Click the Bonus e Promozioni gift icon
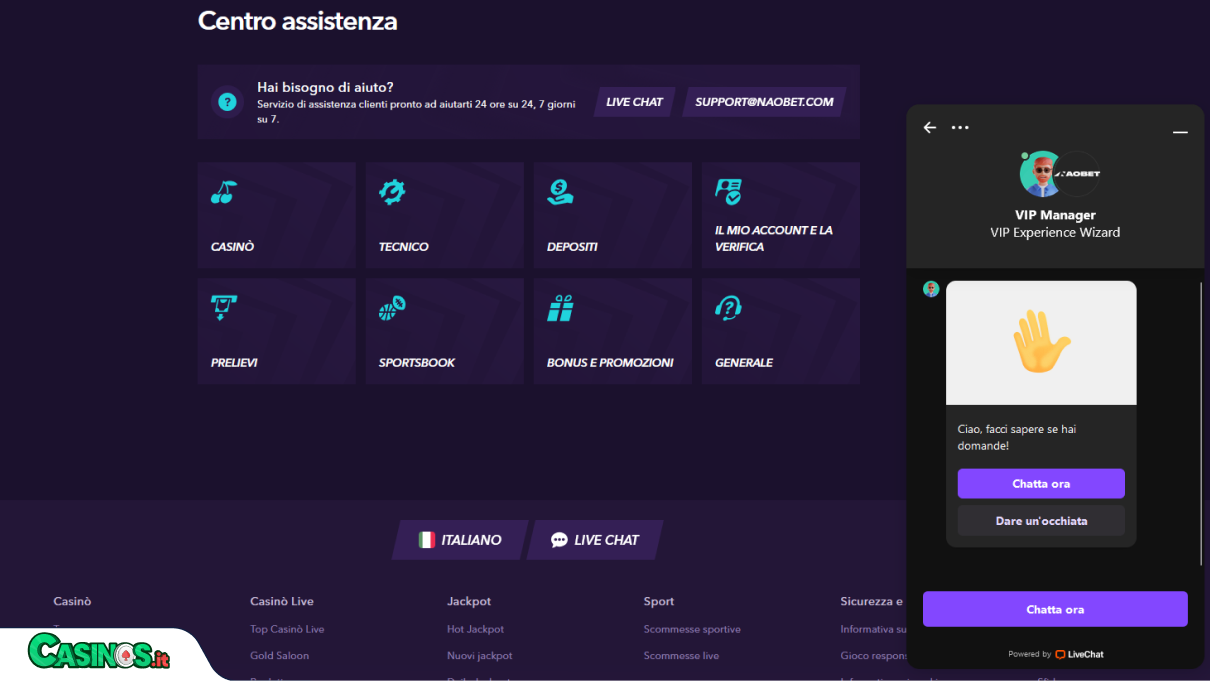 pos(560,308)
